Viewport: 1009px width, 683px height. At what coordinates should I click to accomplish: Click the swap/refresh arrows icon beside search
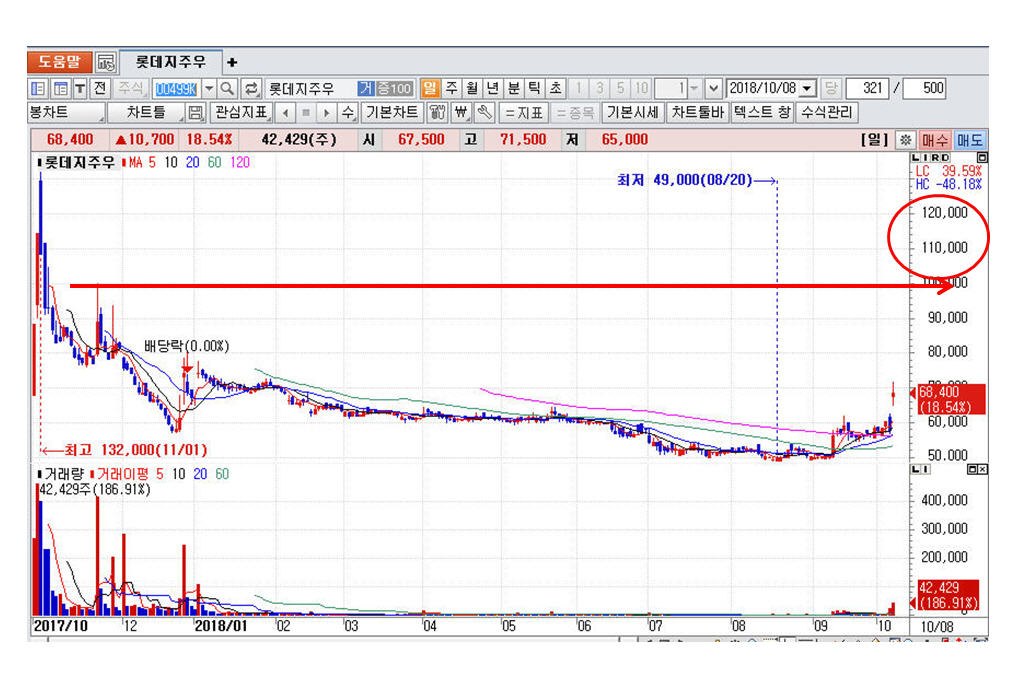pyautogui.click(x=251, y=88)
